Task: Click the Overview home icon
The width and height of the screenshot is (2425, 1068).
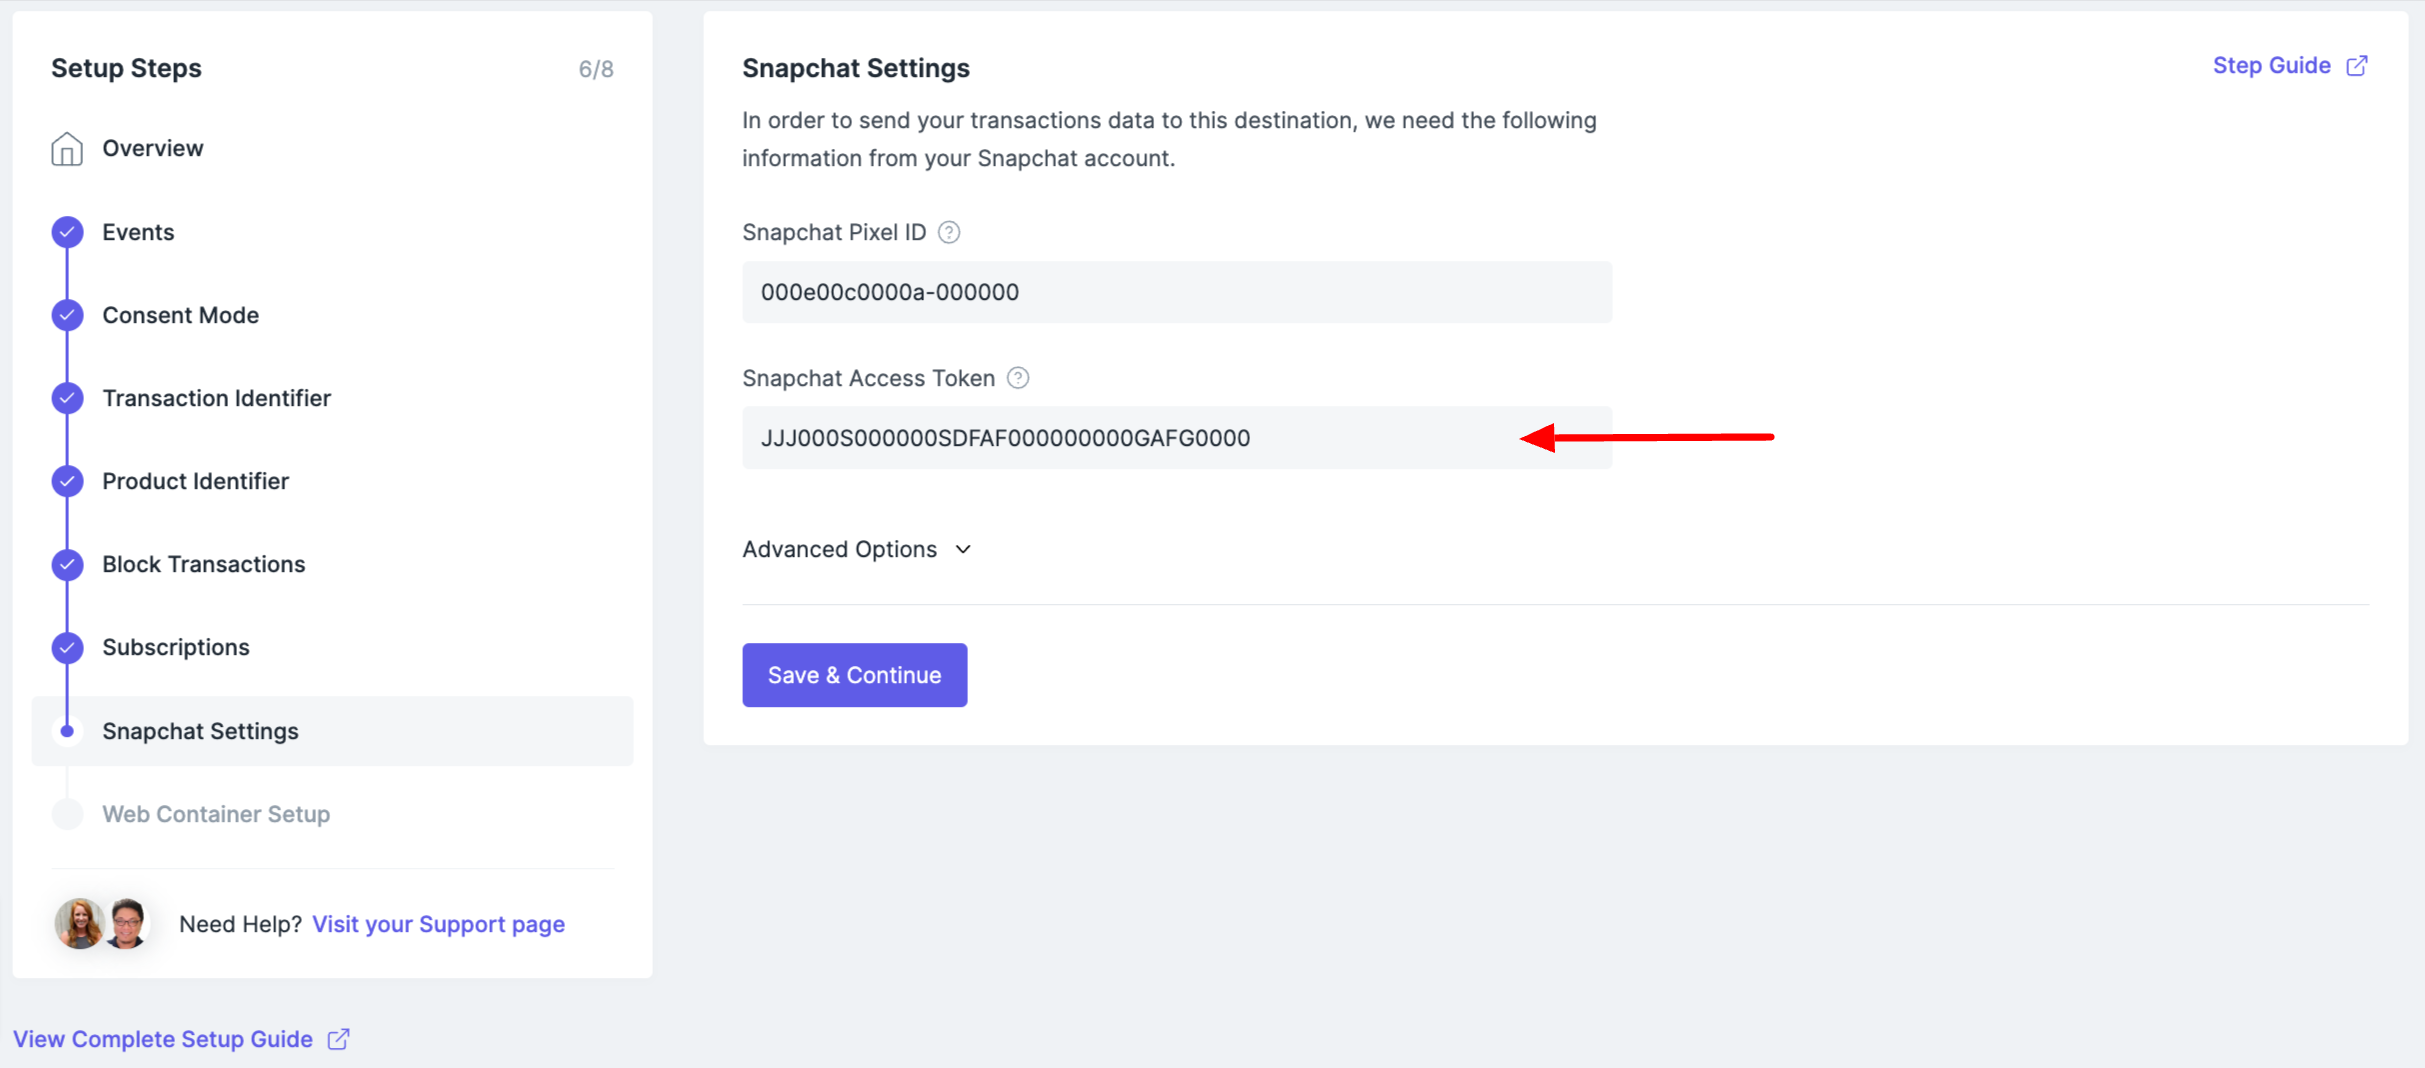Action: pyautogui.click(x=67, y=149)
